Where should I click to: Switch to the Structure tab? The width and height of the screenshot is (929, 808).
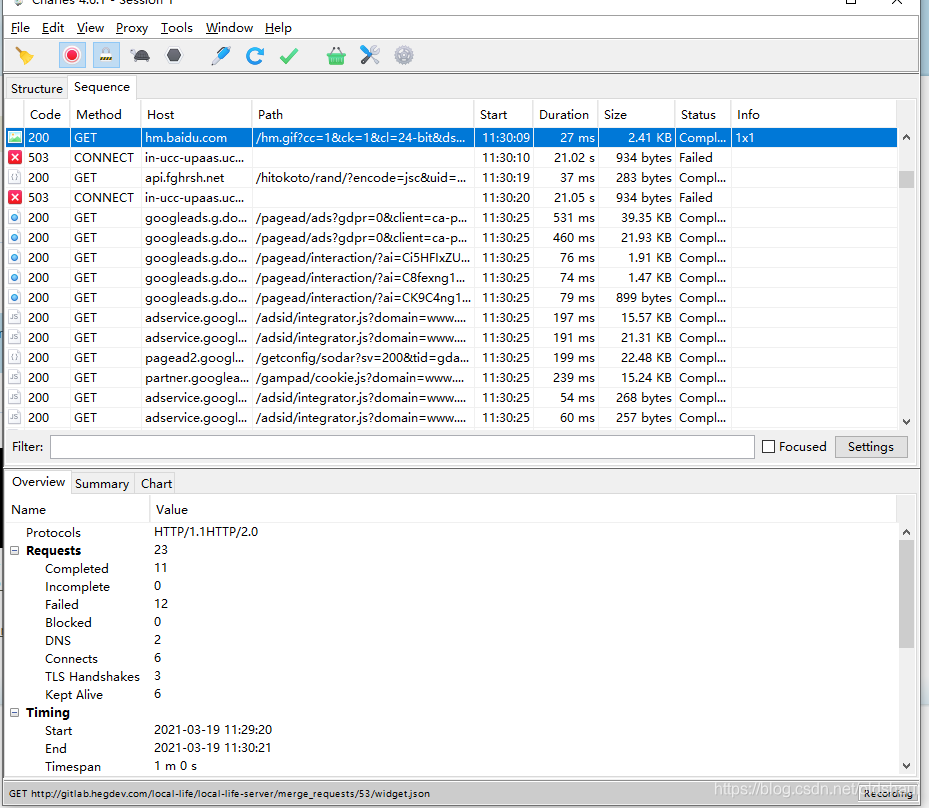pyautogui.click(x=37, y=88)
